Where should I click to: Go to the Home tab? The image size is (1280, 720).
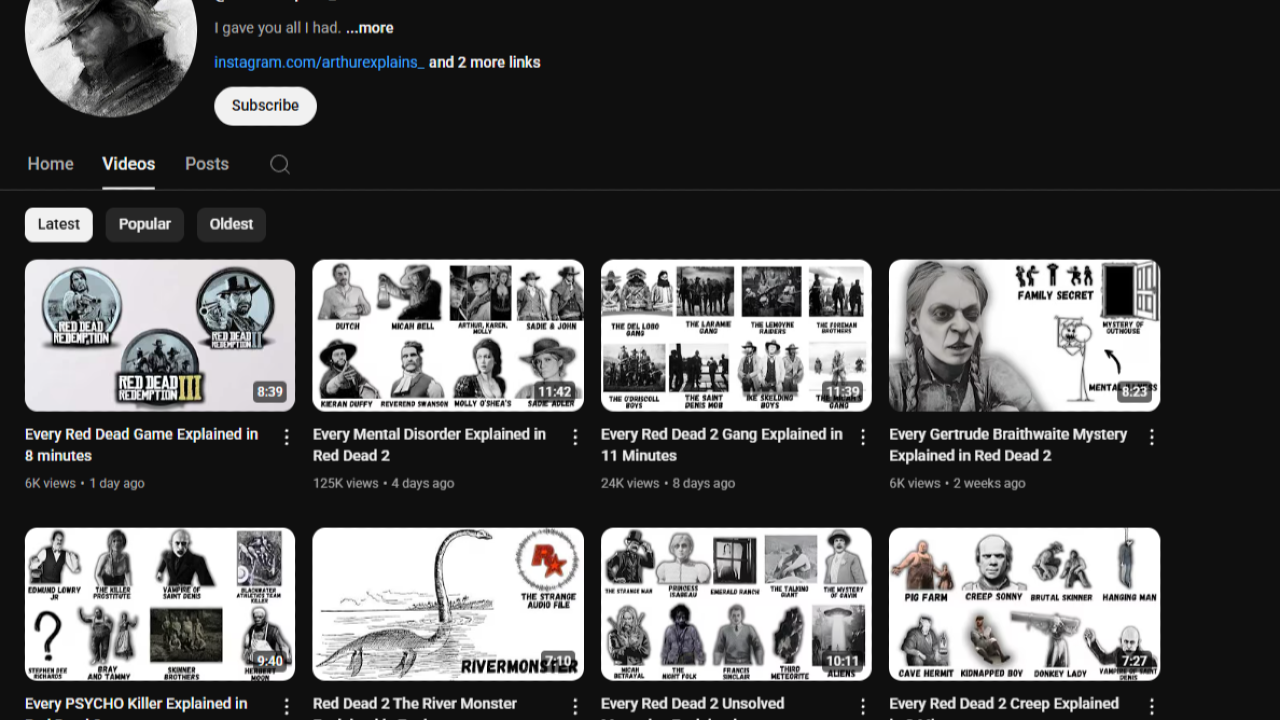[50, 164]
